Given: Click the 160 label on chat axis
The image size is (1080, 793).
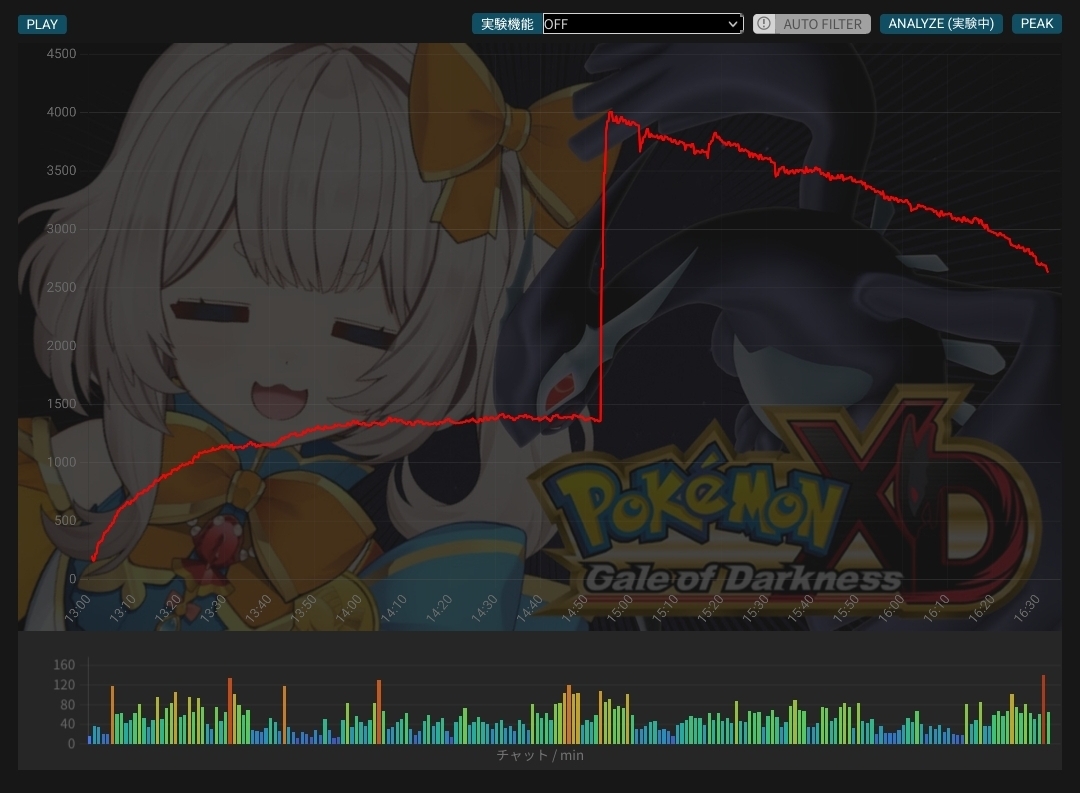Looking at the screenshot, I should point(64,665).
